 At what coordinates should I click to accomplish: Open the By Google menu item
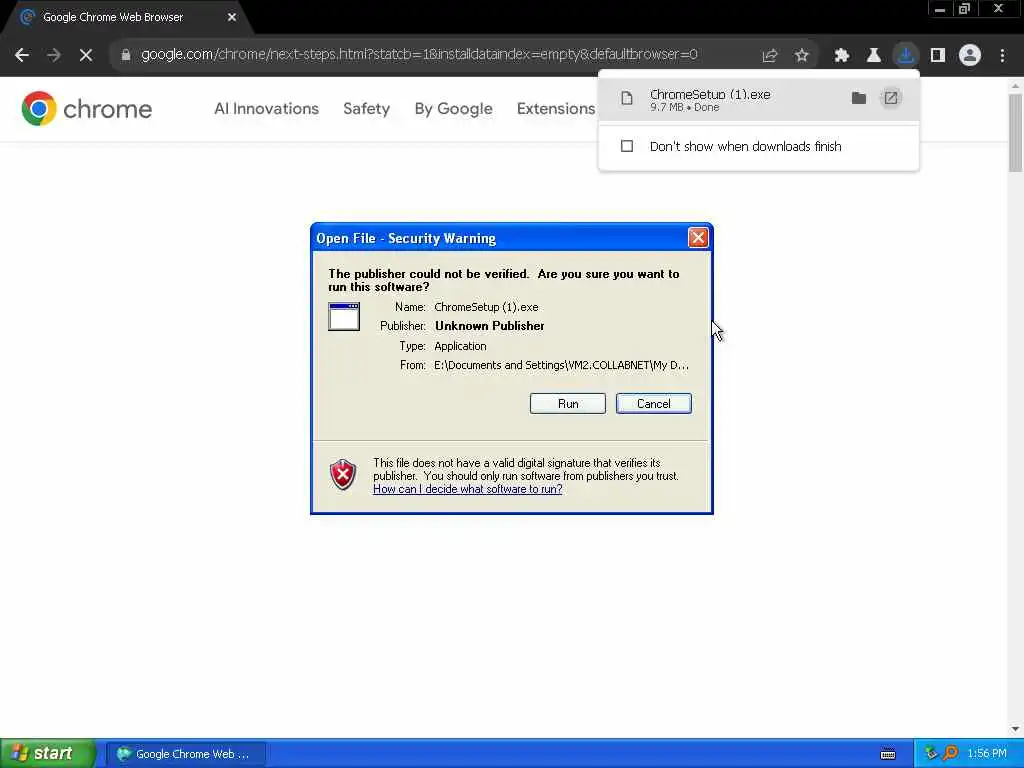(453, 109)
